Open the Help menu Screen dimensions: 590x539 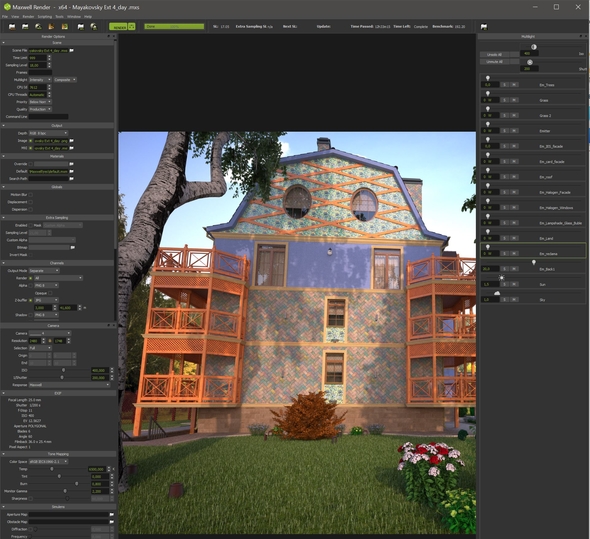click(x=88, y=17)
